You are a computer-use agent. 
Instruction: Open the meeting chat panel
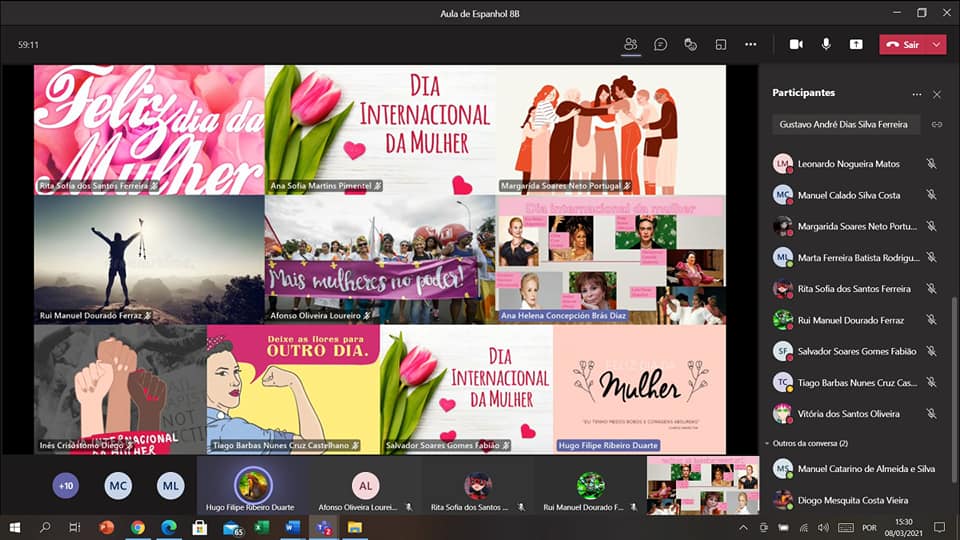pos(660,44)
